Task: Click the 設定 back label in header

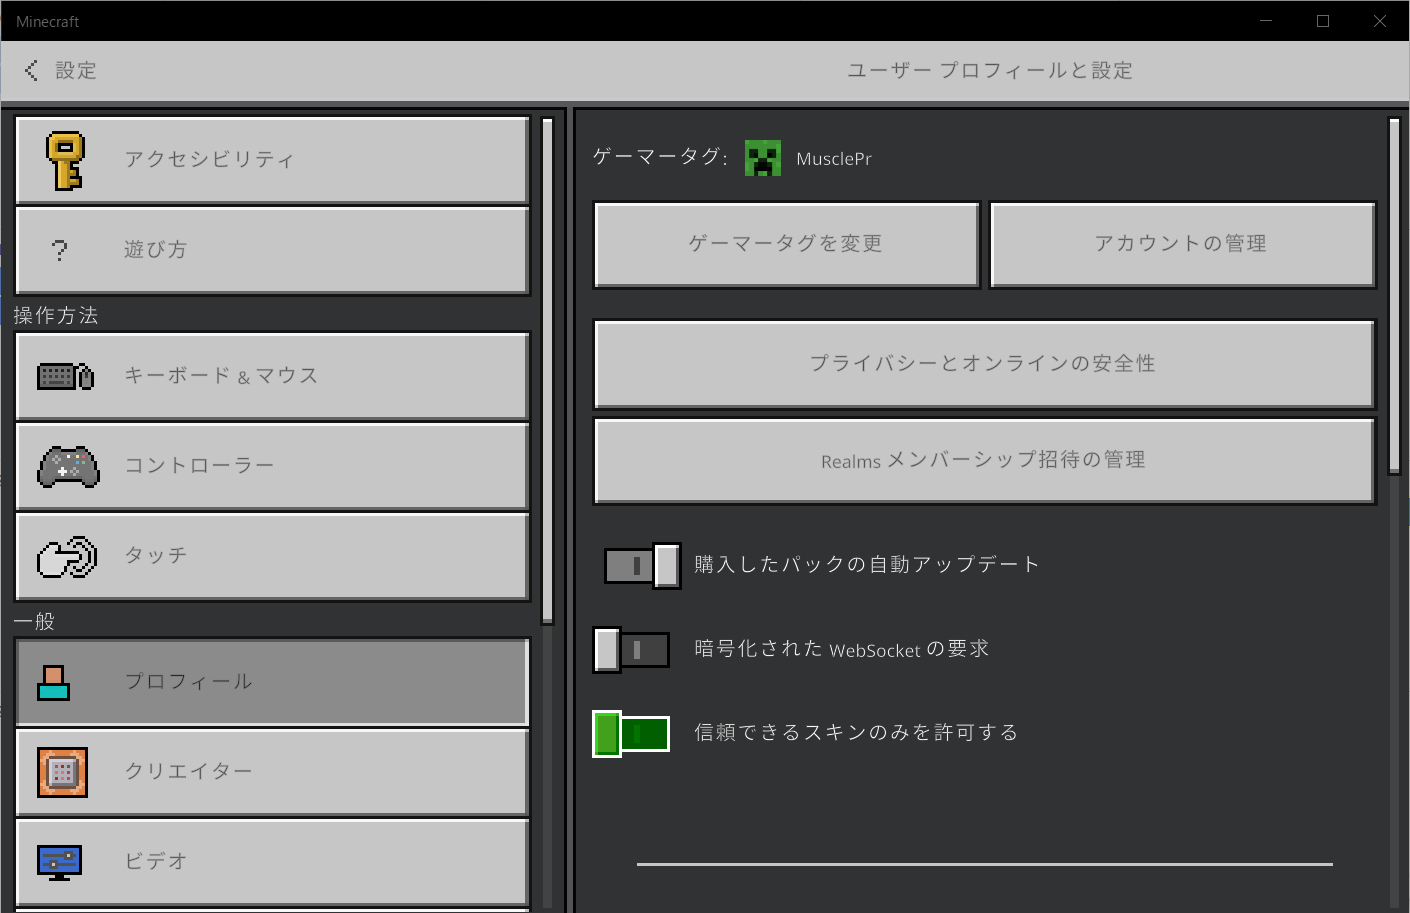Action: (x=76, y=70)
